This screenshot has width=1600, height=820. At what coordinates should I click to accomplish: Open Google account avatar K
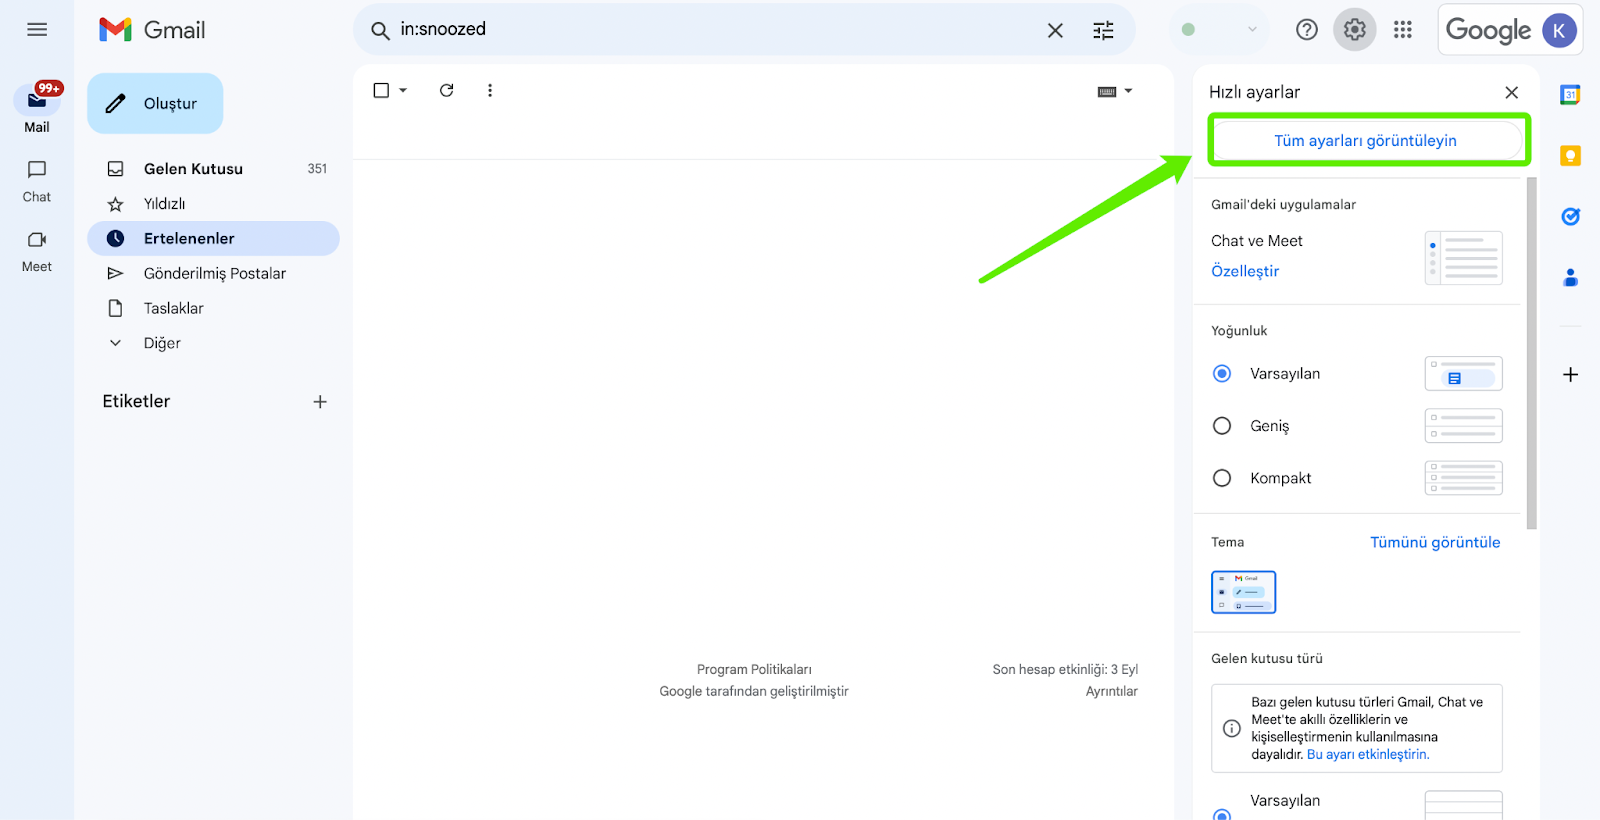pyautogui.click(x=1559, y=30)
